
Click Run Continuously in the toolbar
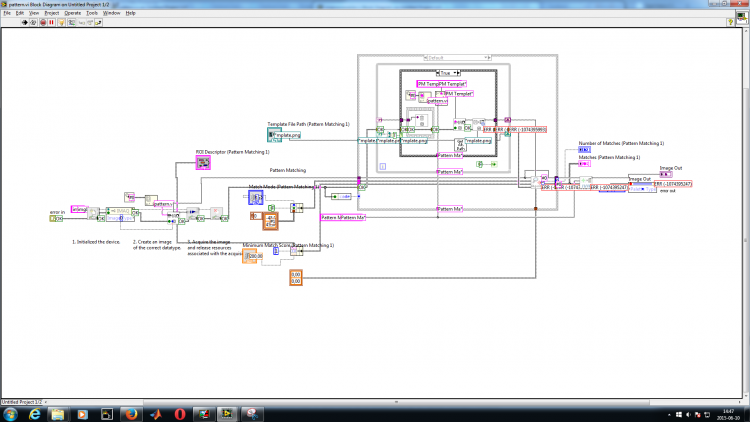click(x=33, y=22)
